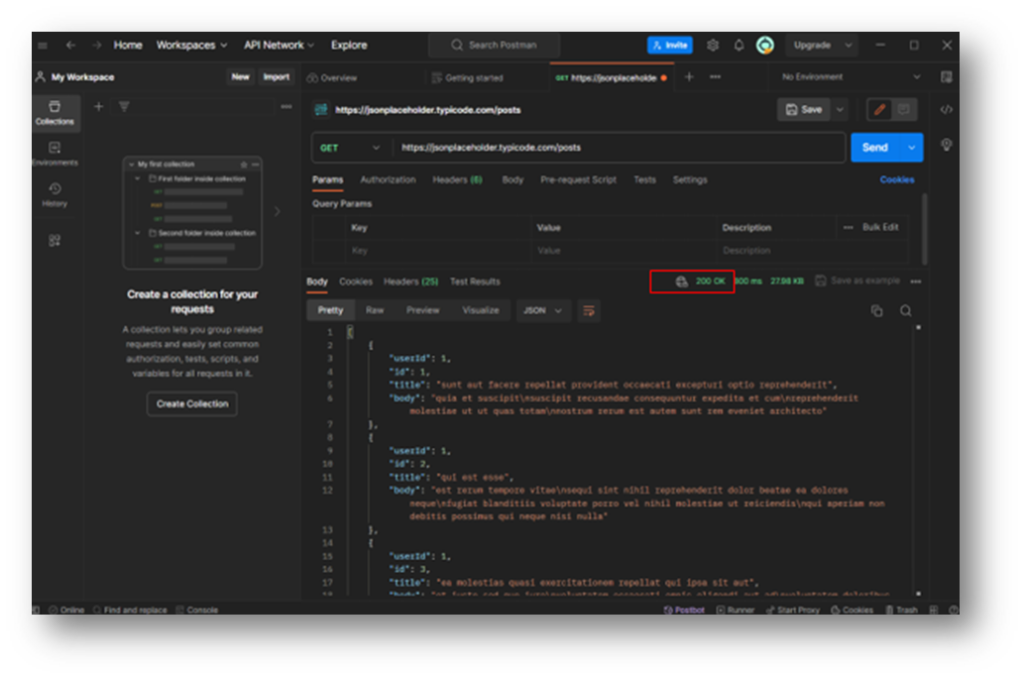Open the JSON format dropdown
The image size is (1024, 679).
[542, 311]
